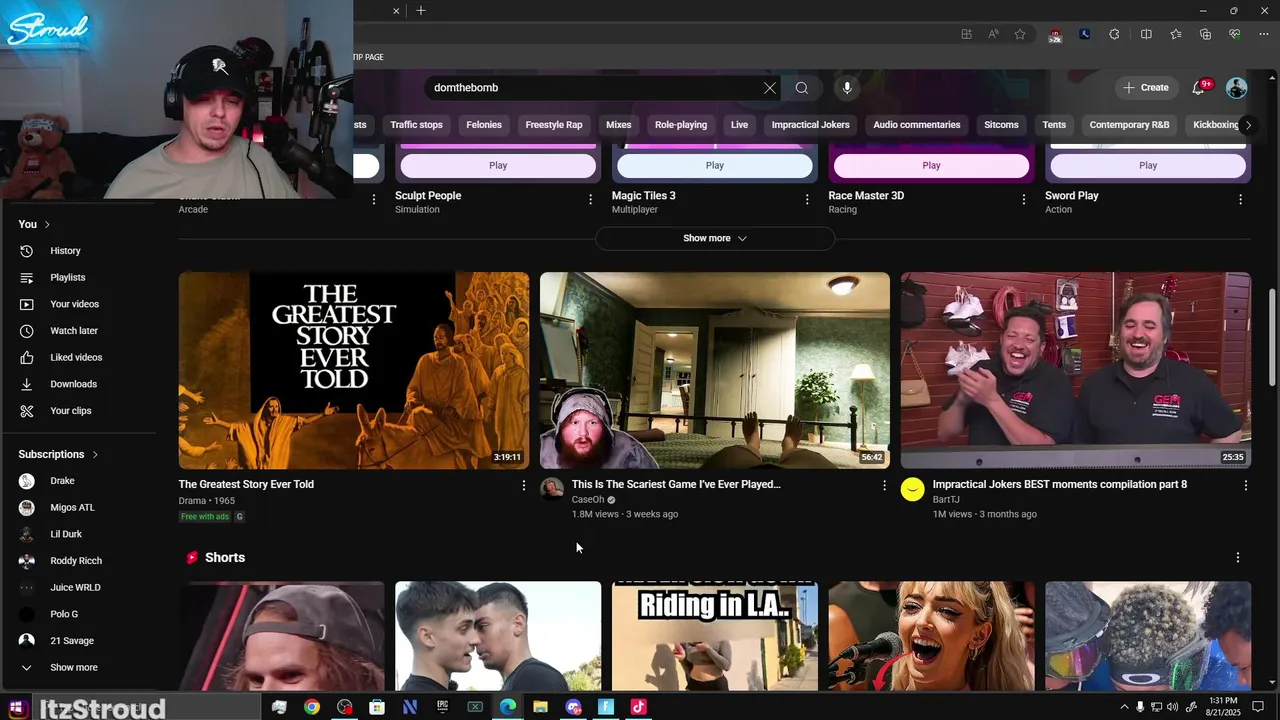This screenshot has height=720, width=1280.
Task: Open the YouTube notifications bell
Action: 1198,88
